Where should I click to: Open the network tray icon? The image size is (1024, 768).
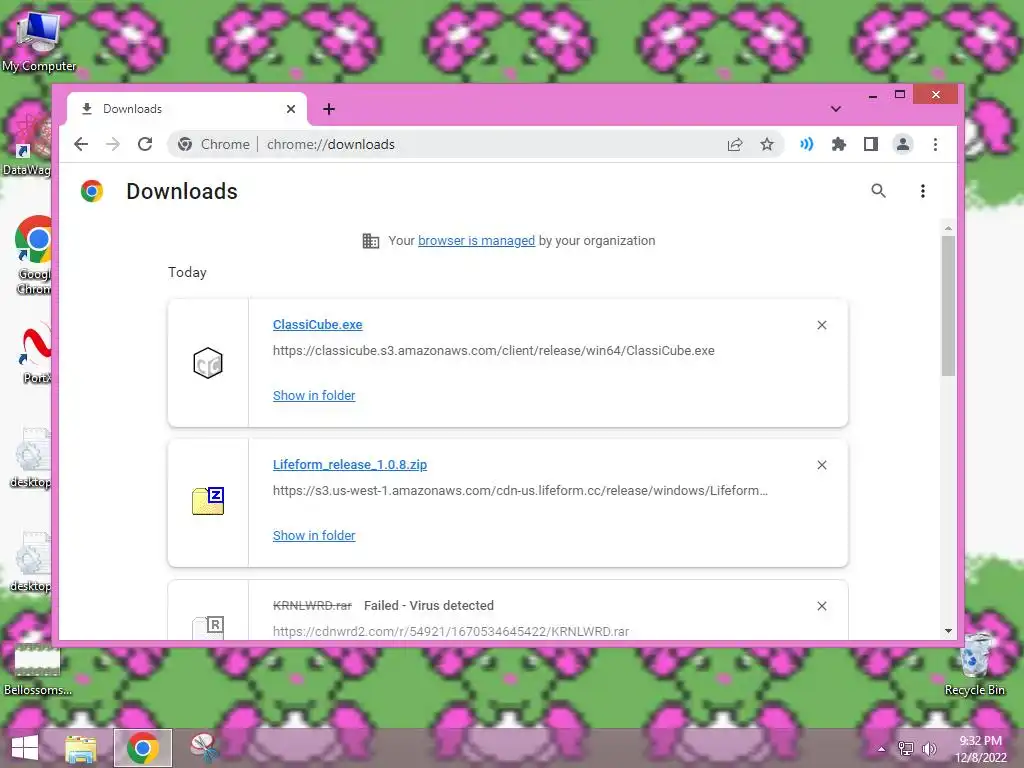[x=906, y=749]
